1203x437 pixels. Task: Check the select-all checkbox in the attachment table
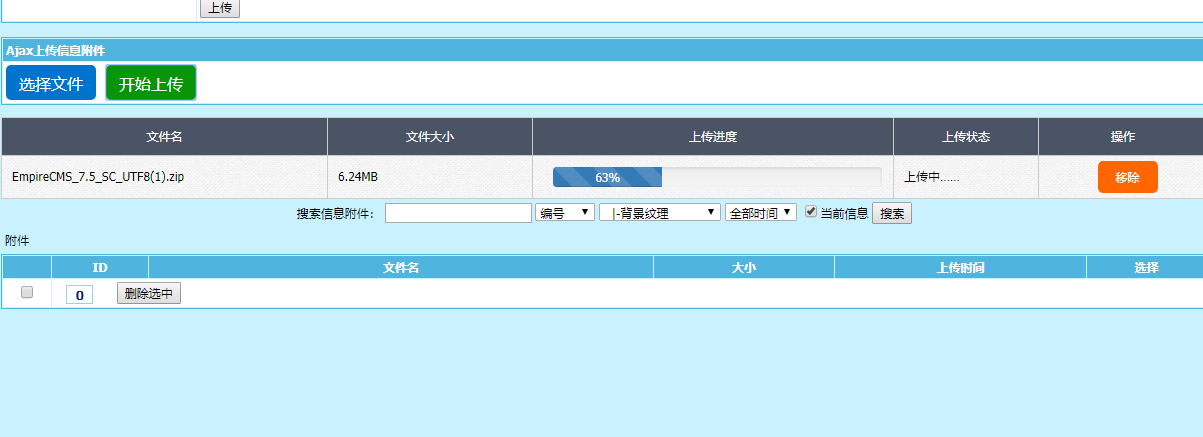click(x=27, y=292)
